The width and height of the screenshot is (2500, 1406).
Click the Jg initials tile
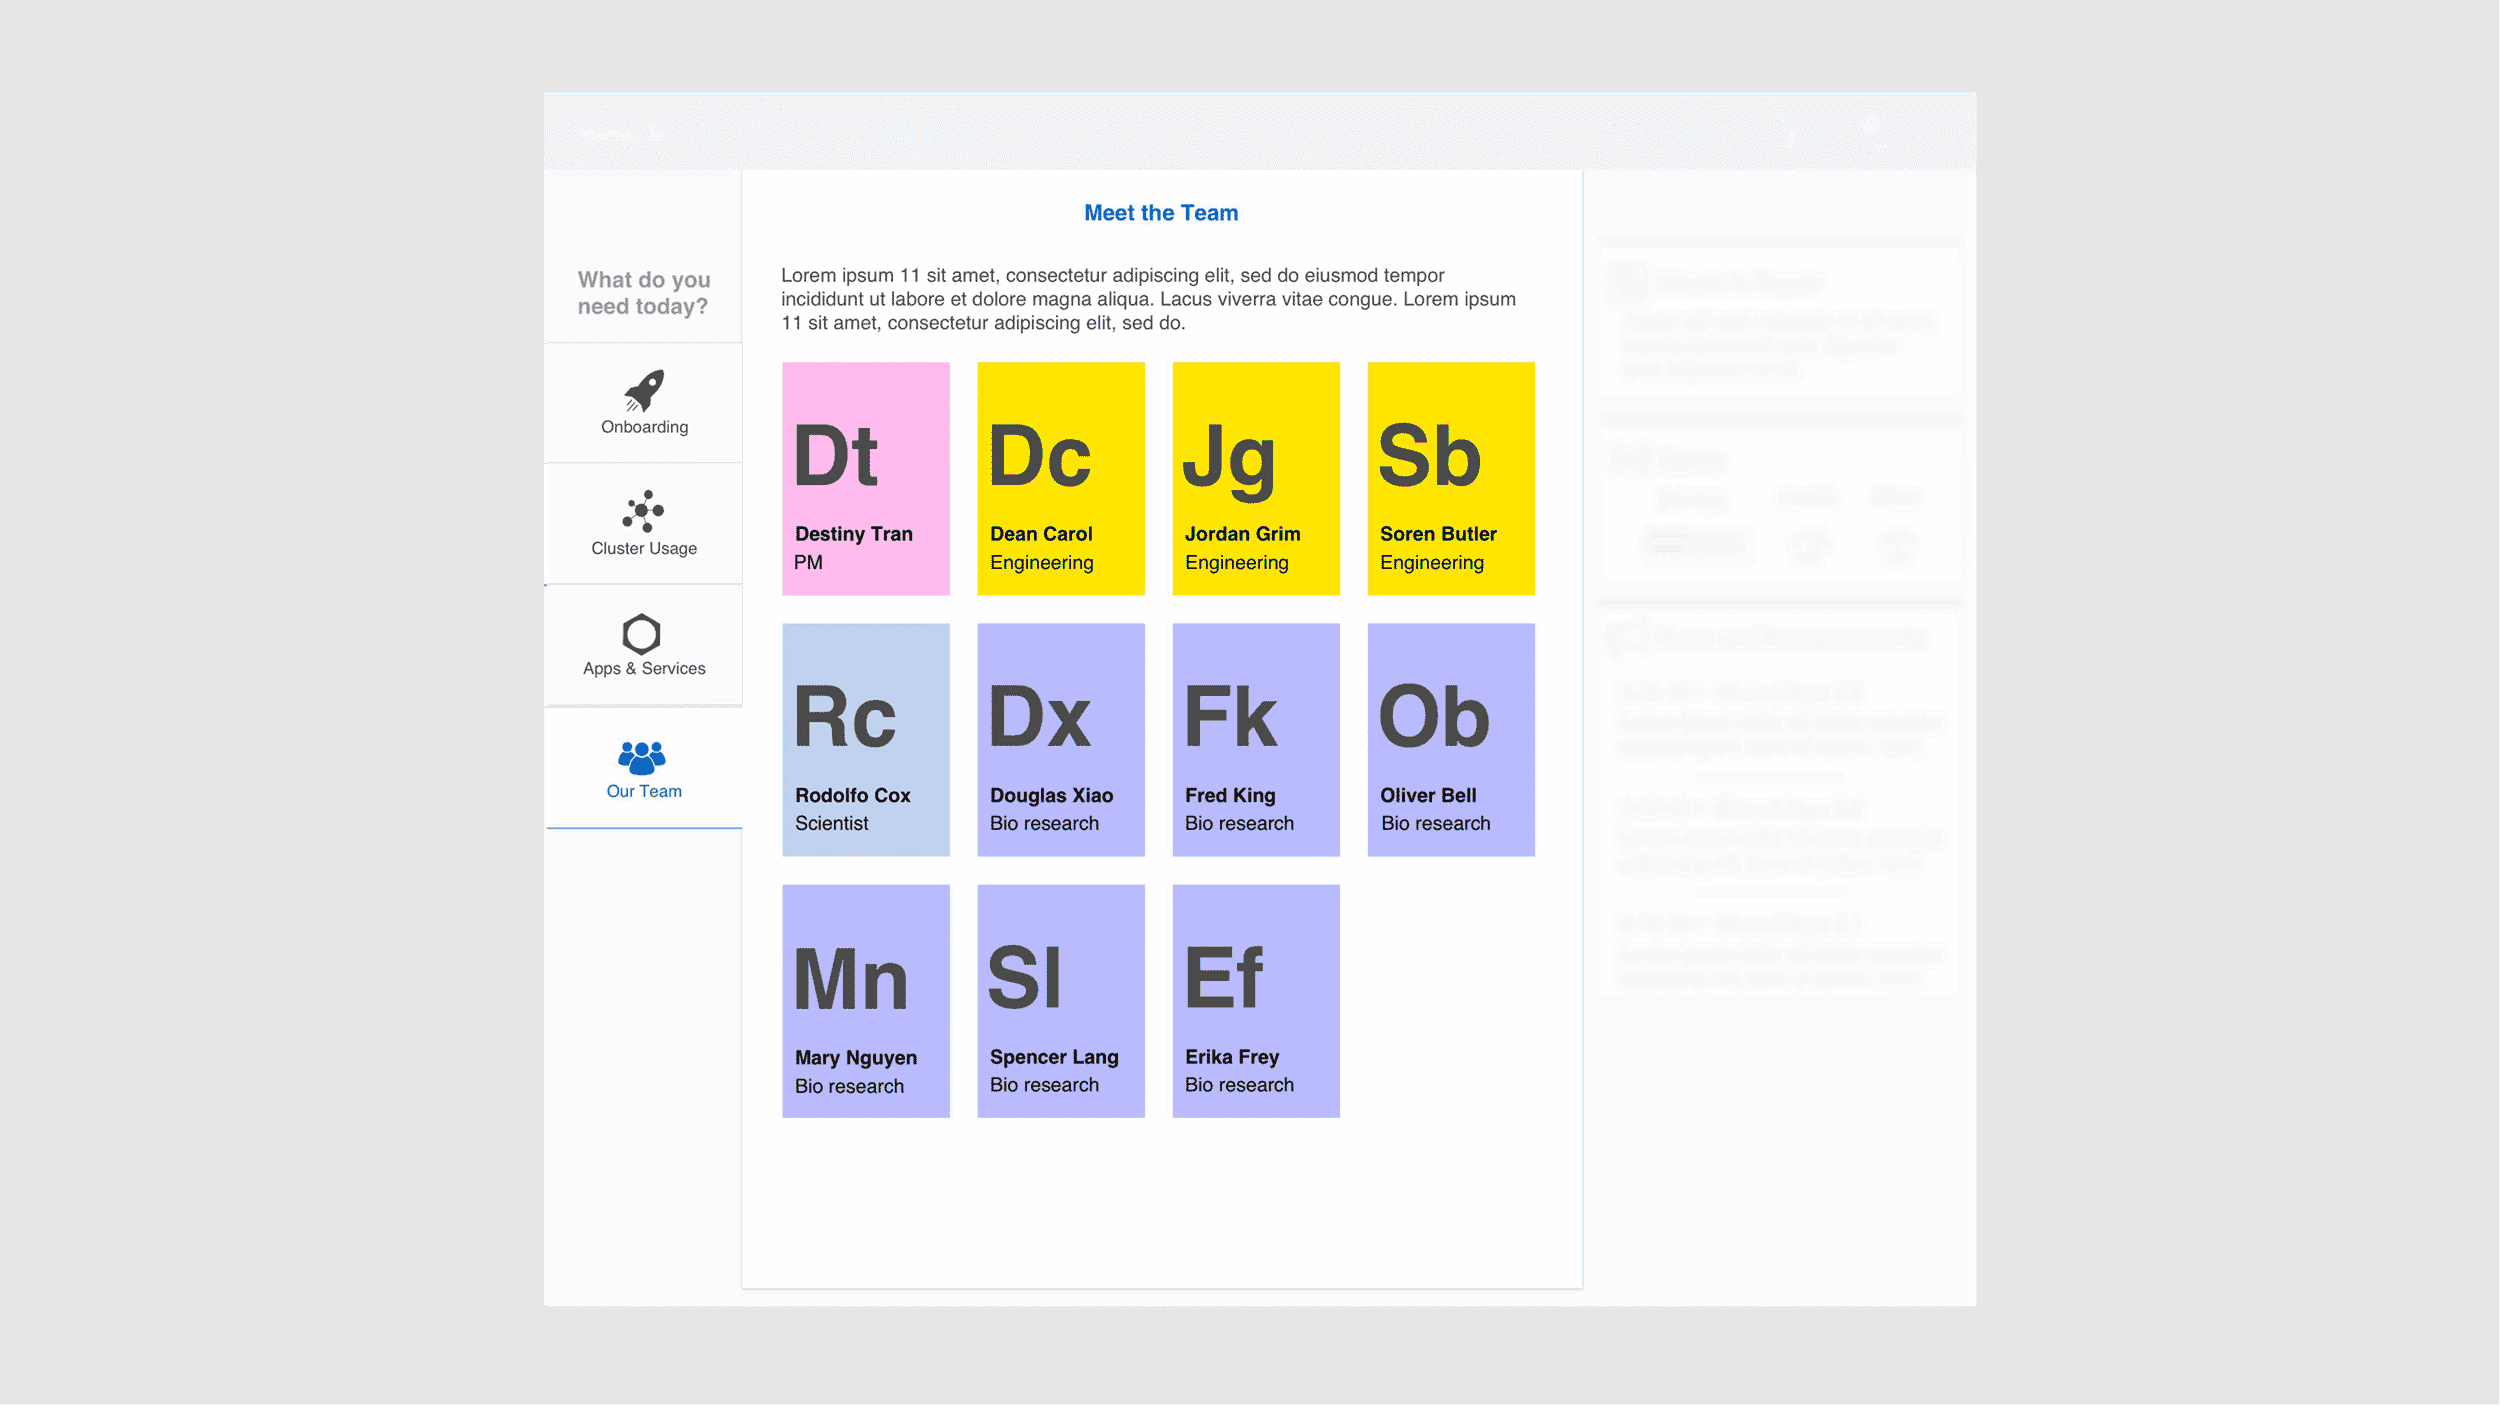[x=1229, y=458]
